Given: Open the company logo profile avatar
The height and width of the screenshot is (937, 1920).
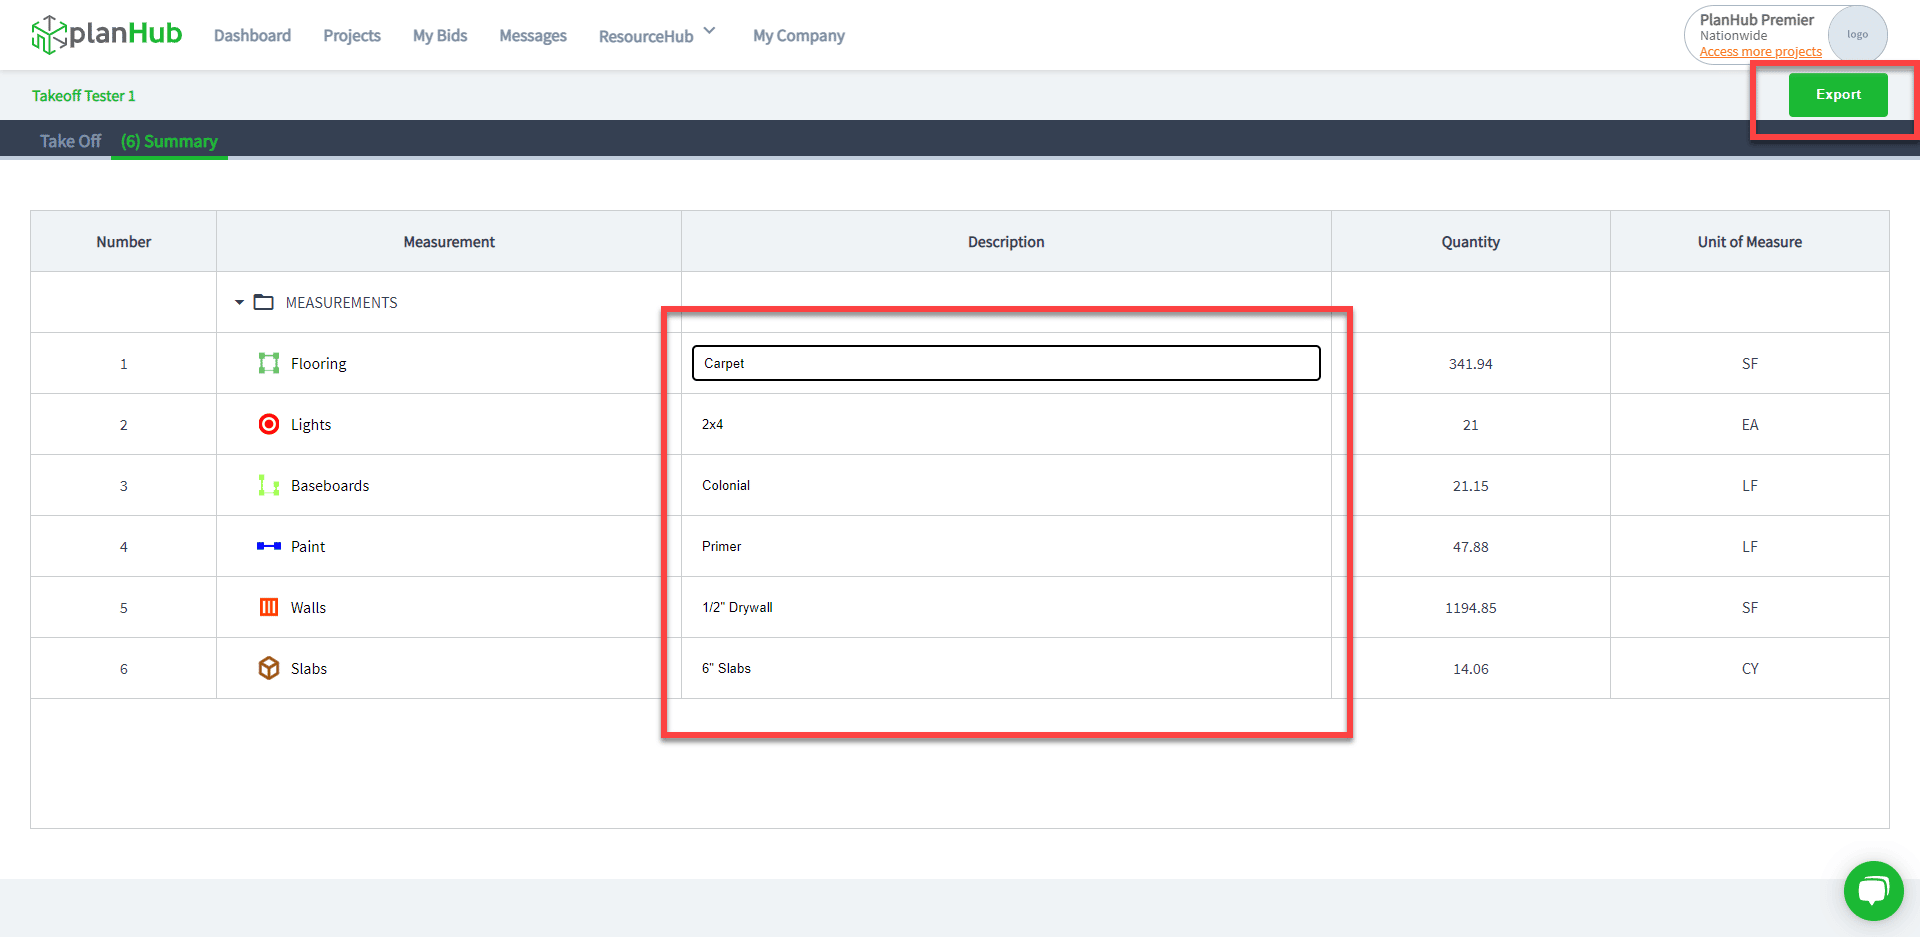Looking at the screenshot, I should click(1857, 34).
